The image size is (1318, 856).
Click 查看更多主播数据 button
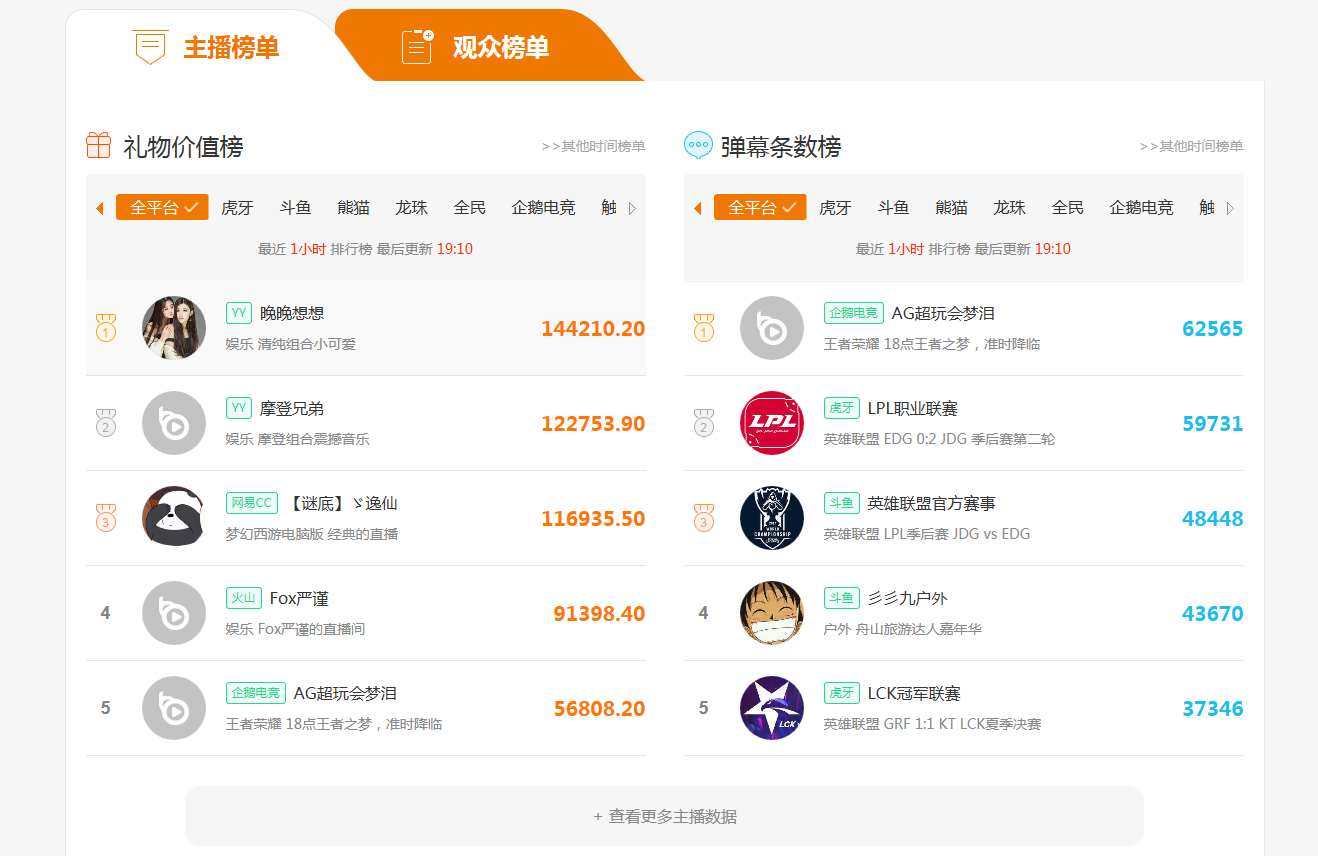pyautogui.click(x=664, y=816)
